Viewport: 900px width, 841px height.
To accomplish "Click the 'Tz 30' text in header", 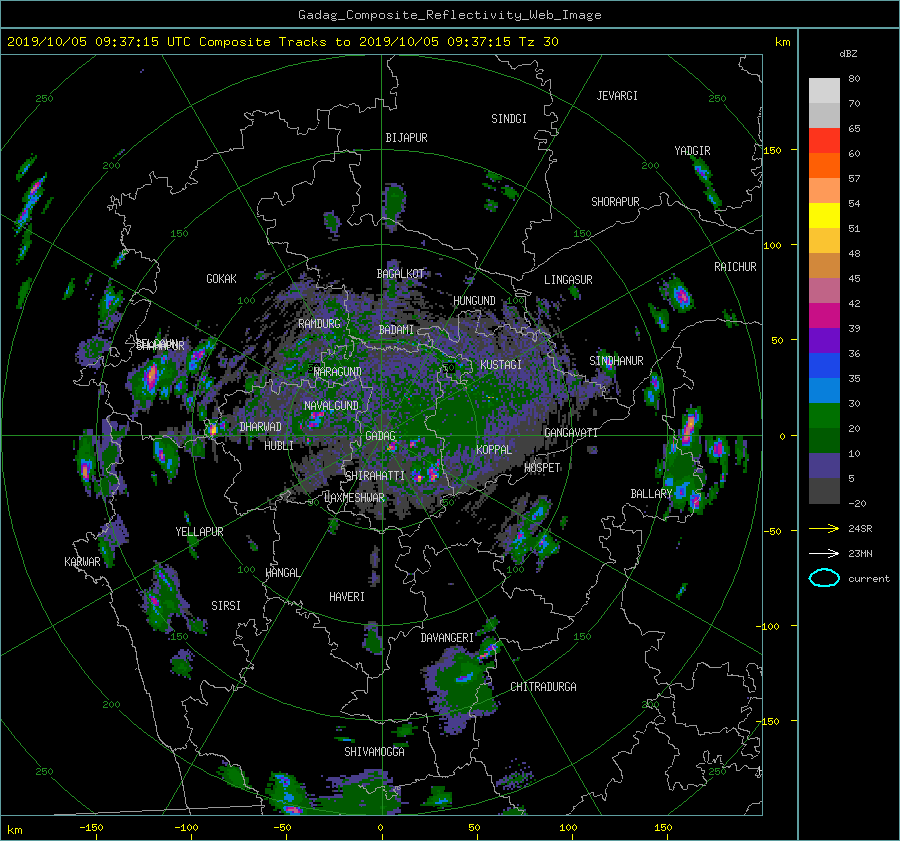I will (538, 42).
